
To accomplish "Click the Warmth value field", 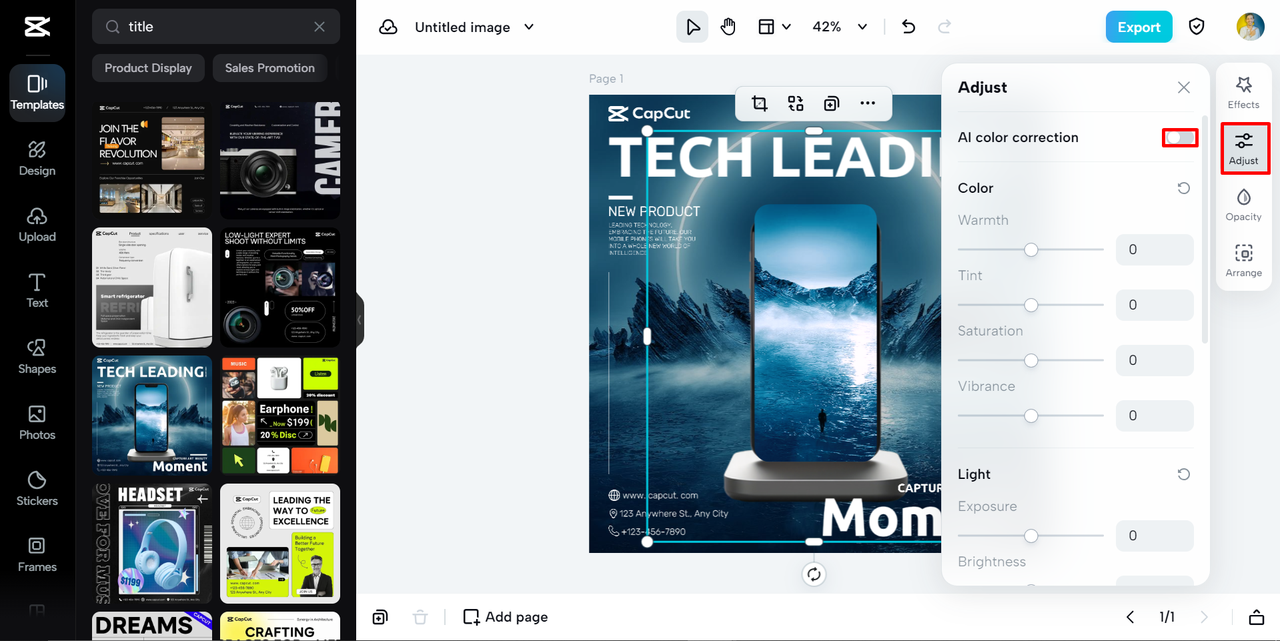I will [x=1154, y=250].
